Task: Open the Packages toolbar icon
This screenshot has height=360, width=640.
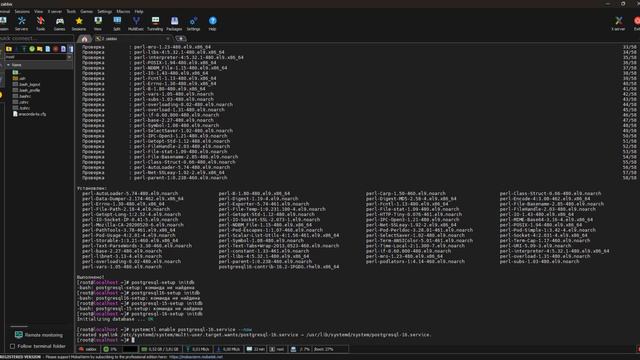Action: coord(174,24)
